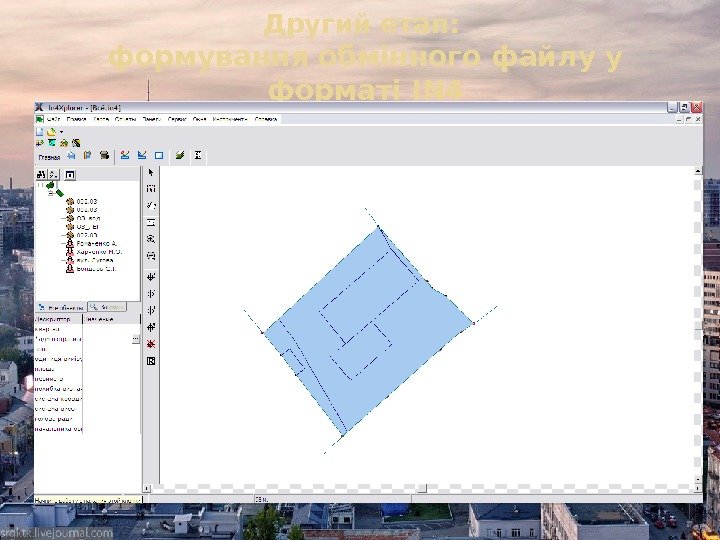Click the sigma-shaped icon at toolbar end
The width and height of the screenshot is (720, 540).
coord(198,156)
